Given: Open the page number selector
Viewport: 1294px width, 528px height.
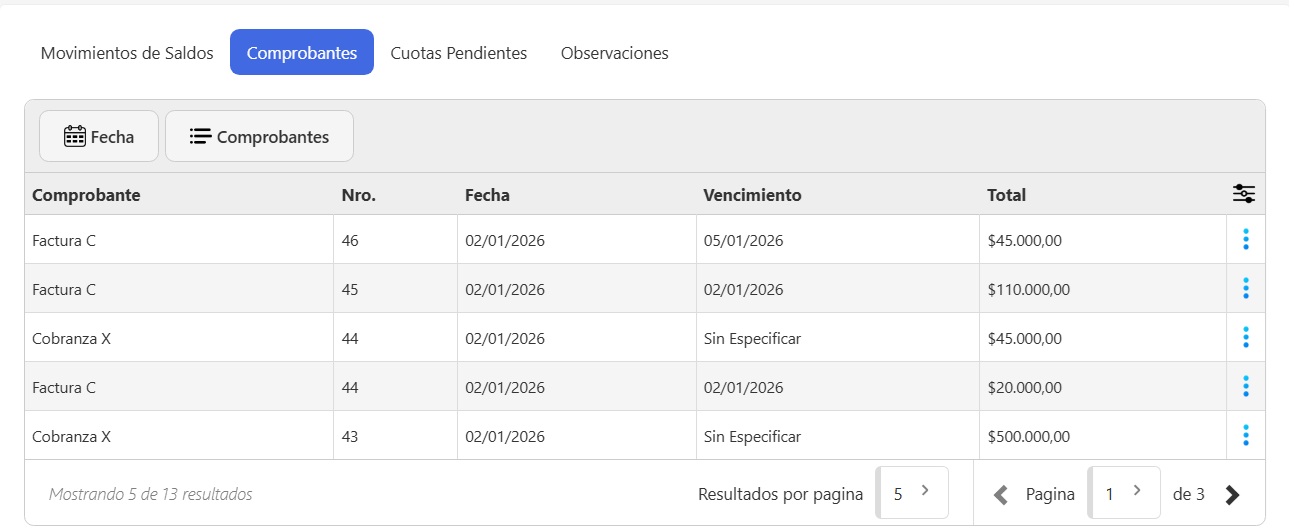Looking at the screenshot, I should pyautogui.click(x=1124, y=493).
